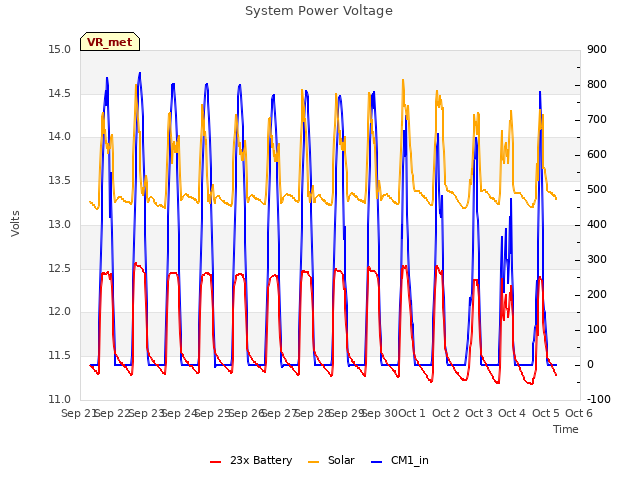The height and width of the screenshot is (480, 640).
Task: Toggle the CM1_in legend entry
Action: (x=400, y=460)
